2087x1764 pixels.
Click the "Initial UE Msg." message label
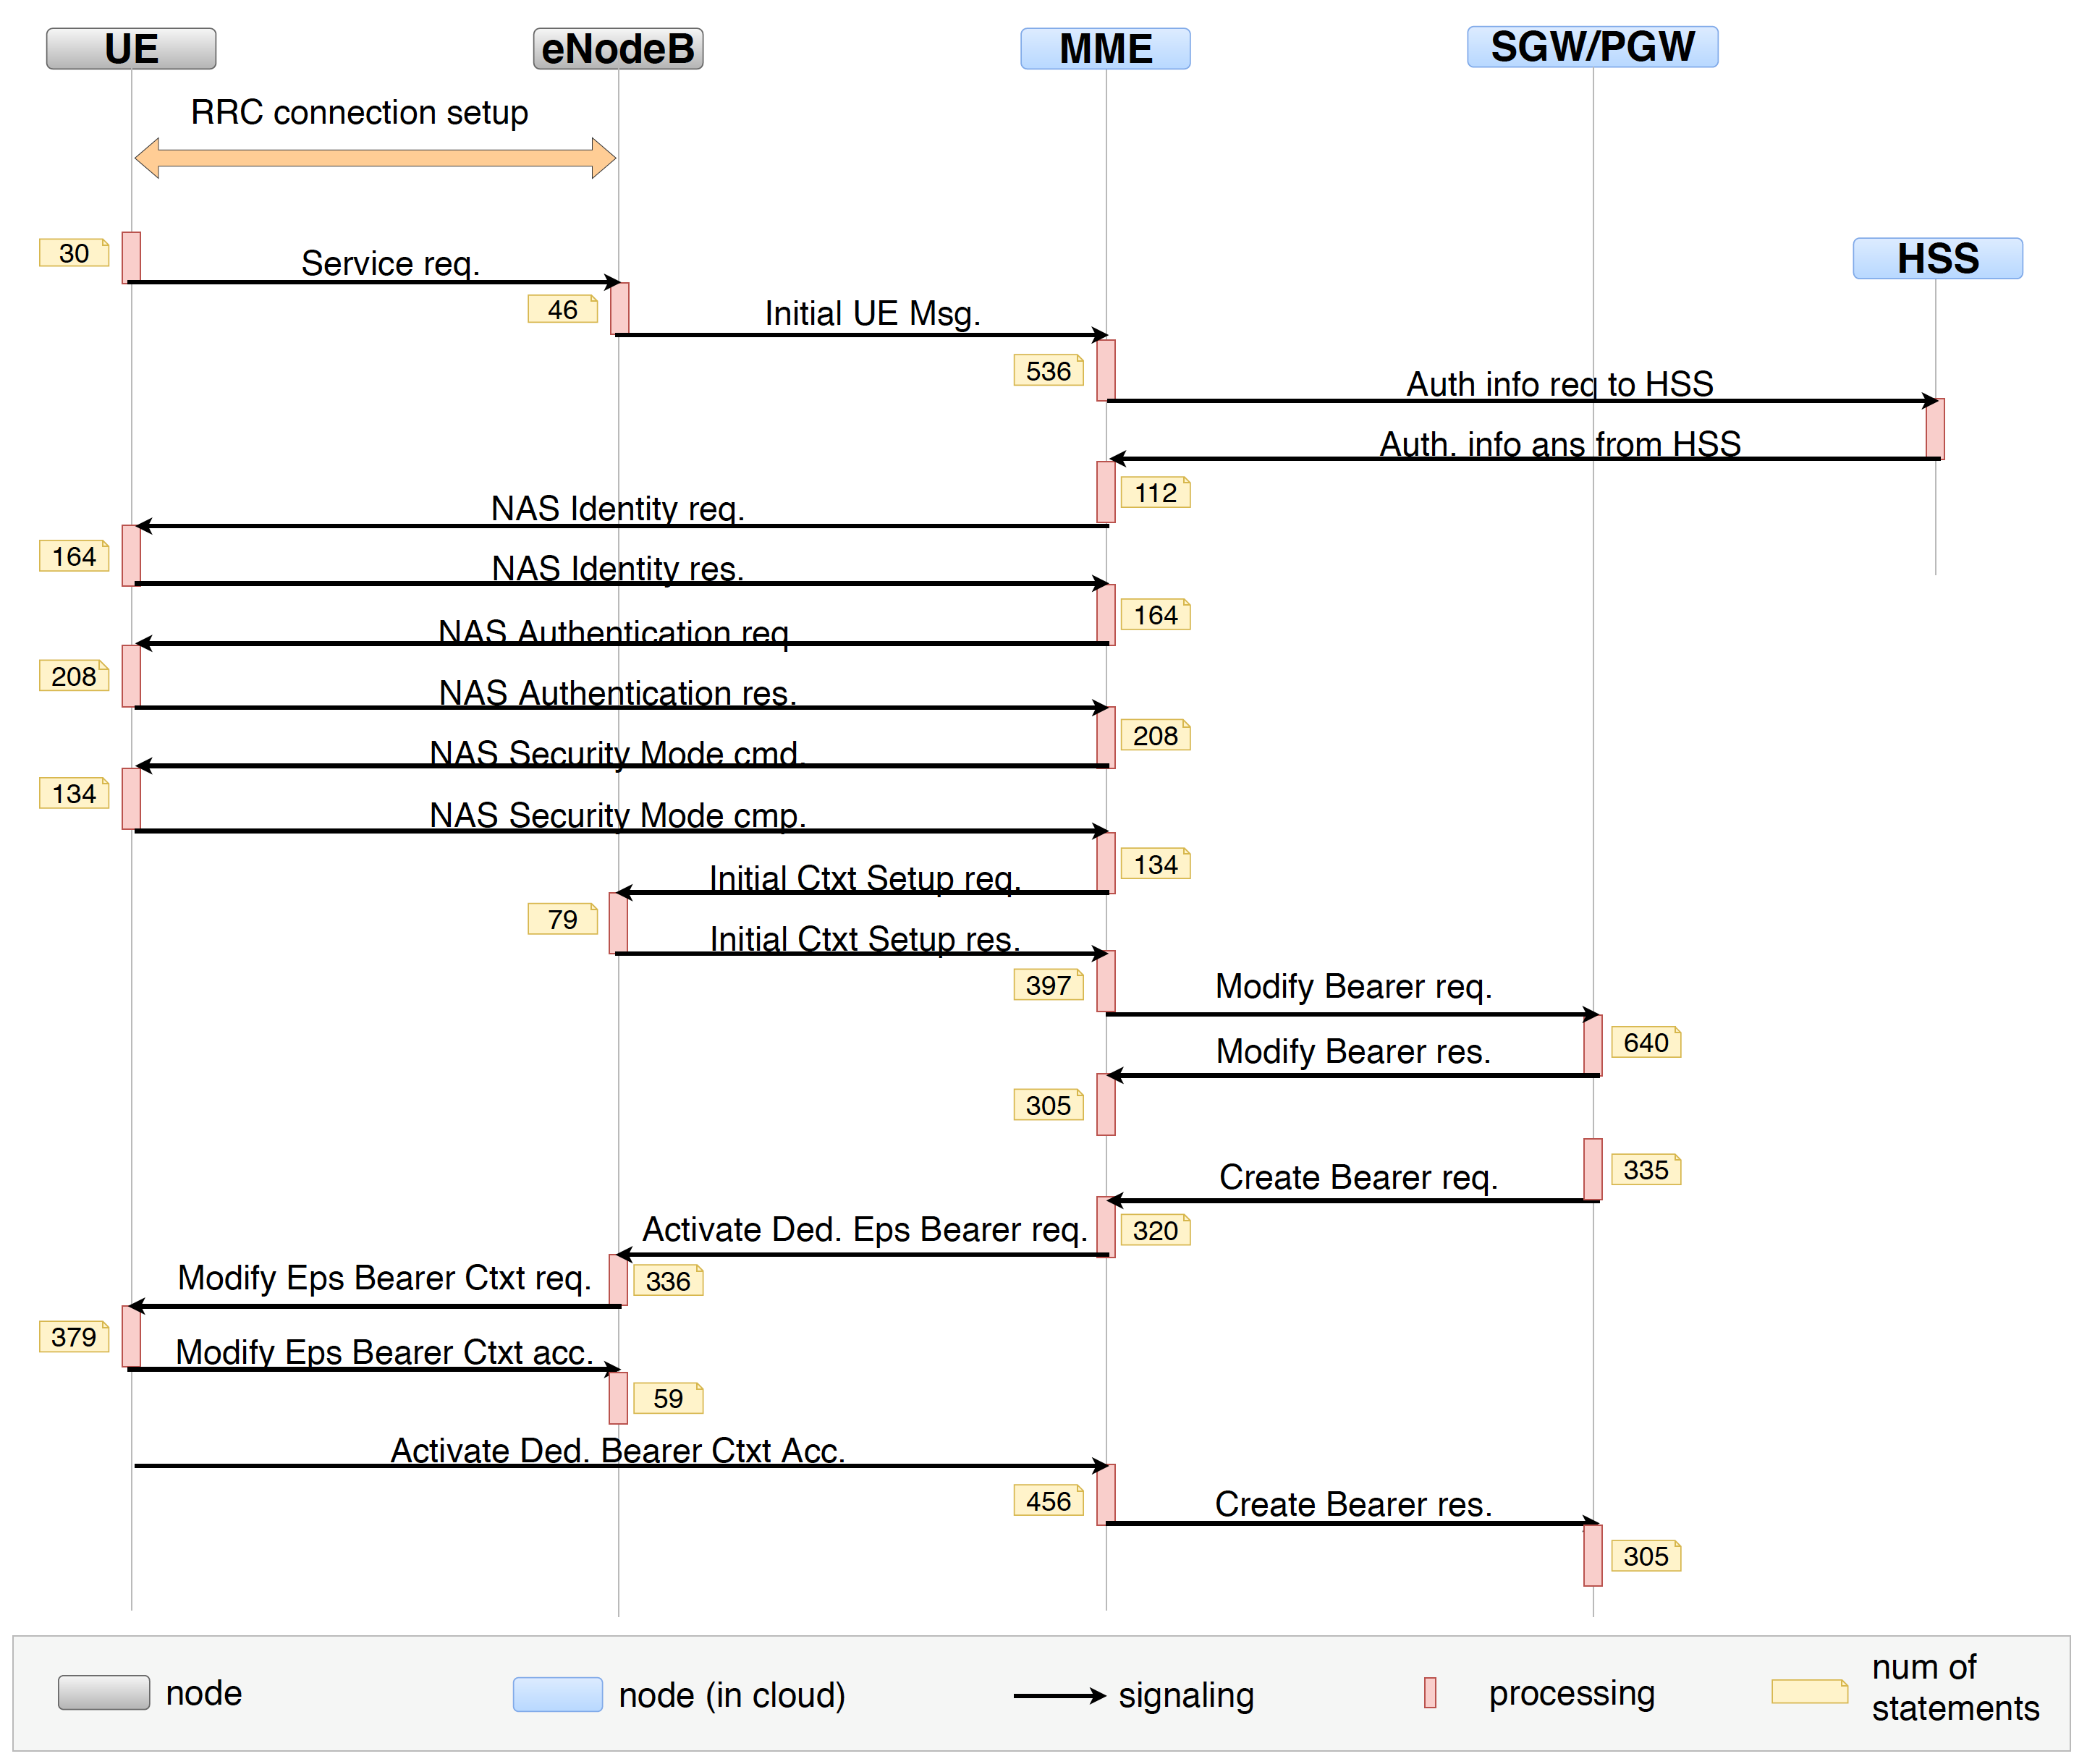(872, 313)
